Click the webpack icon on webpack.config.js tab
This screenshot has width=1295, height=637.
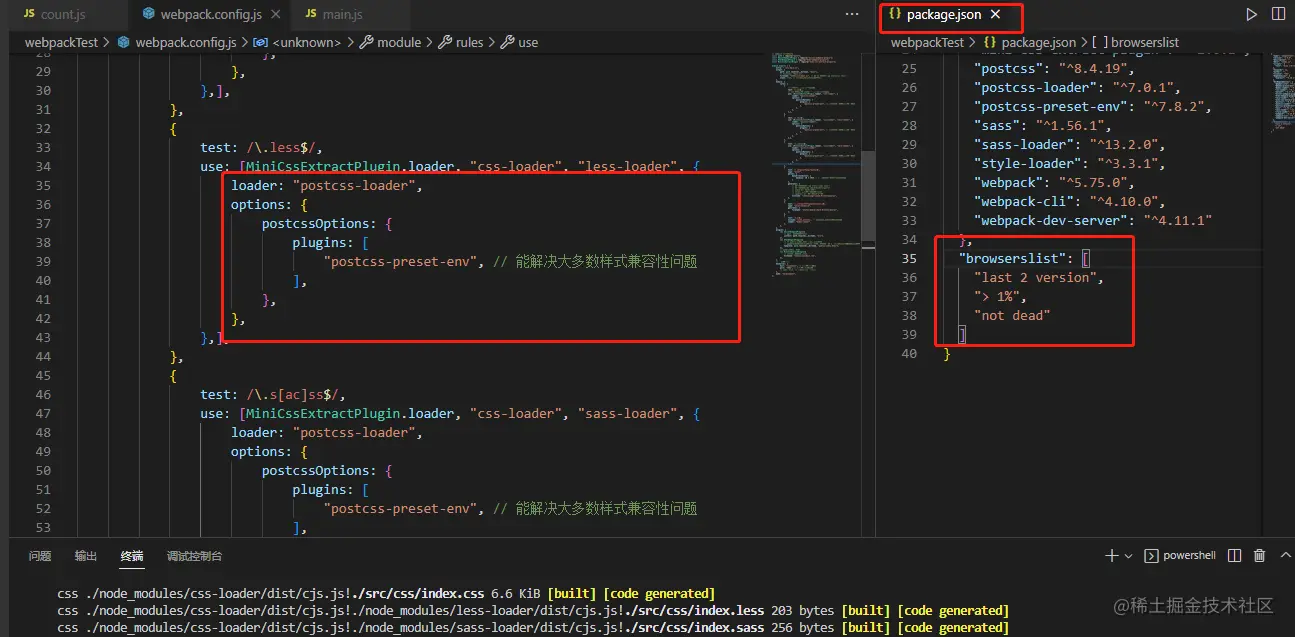pos(149,15)
